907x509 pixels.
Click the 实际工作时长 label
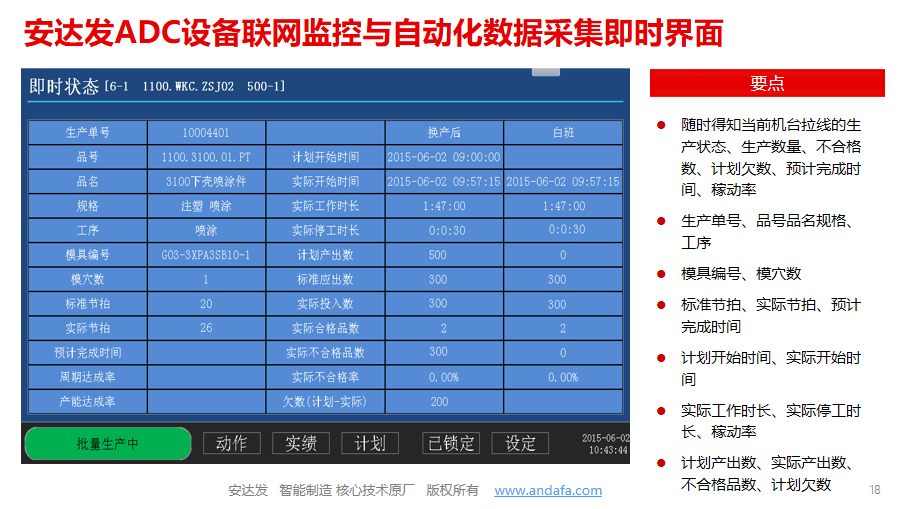(325, 206)
